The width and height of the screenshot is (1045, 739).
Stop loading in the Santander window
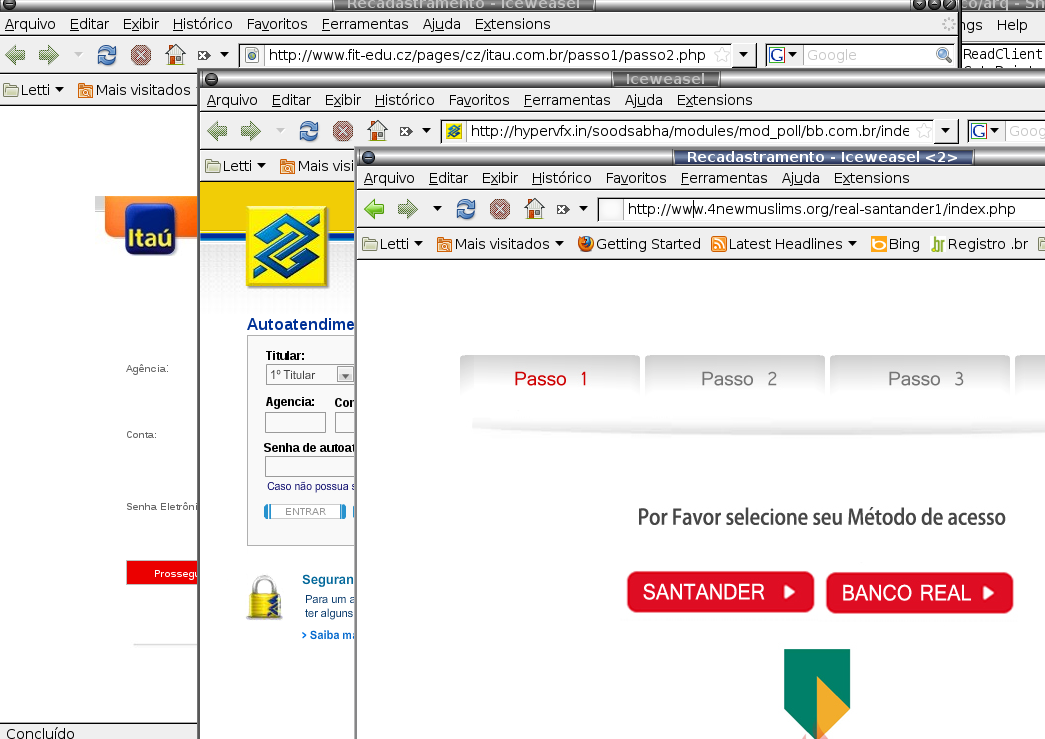point(500,209)
